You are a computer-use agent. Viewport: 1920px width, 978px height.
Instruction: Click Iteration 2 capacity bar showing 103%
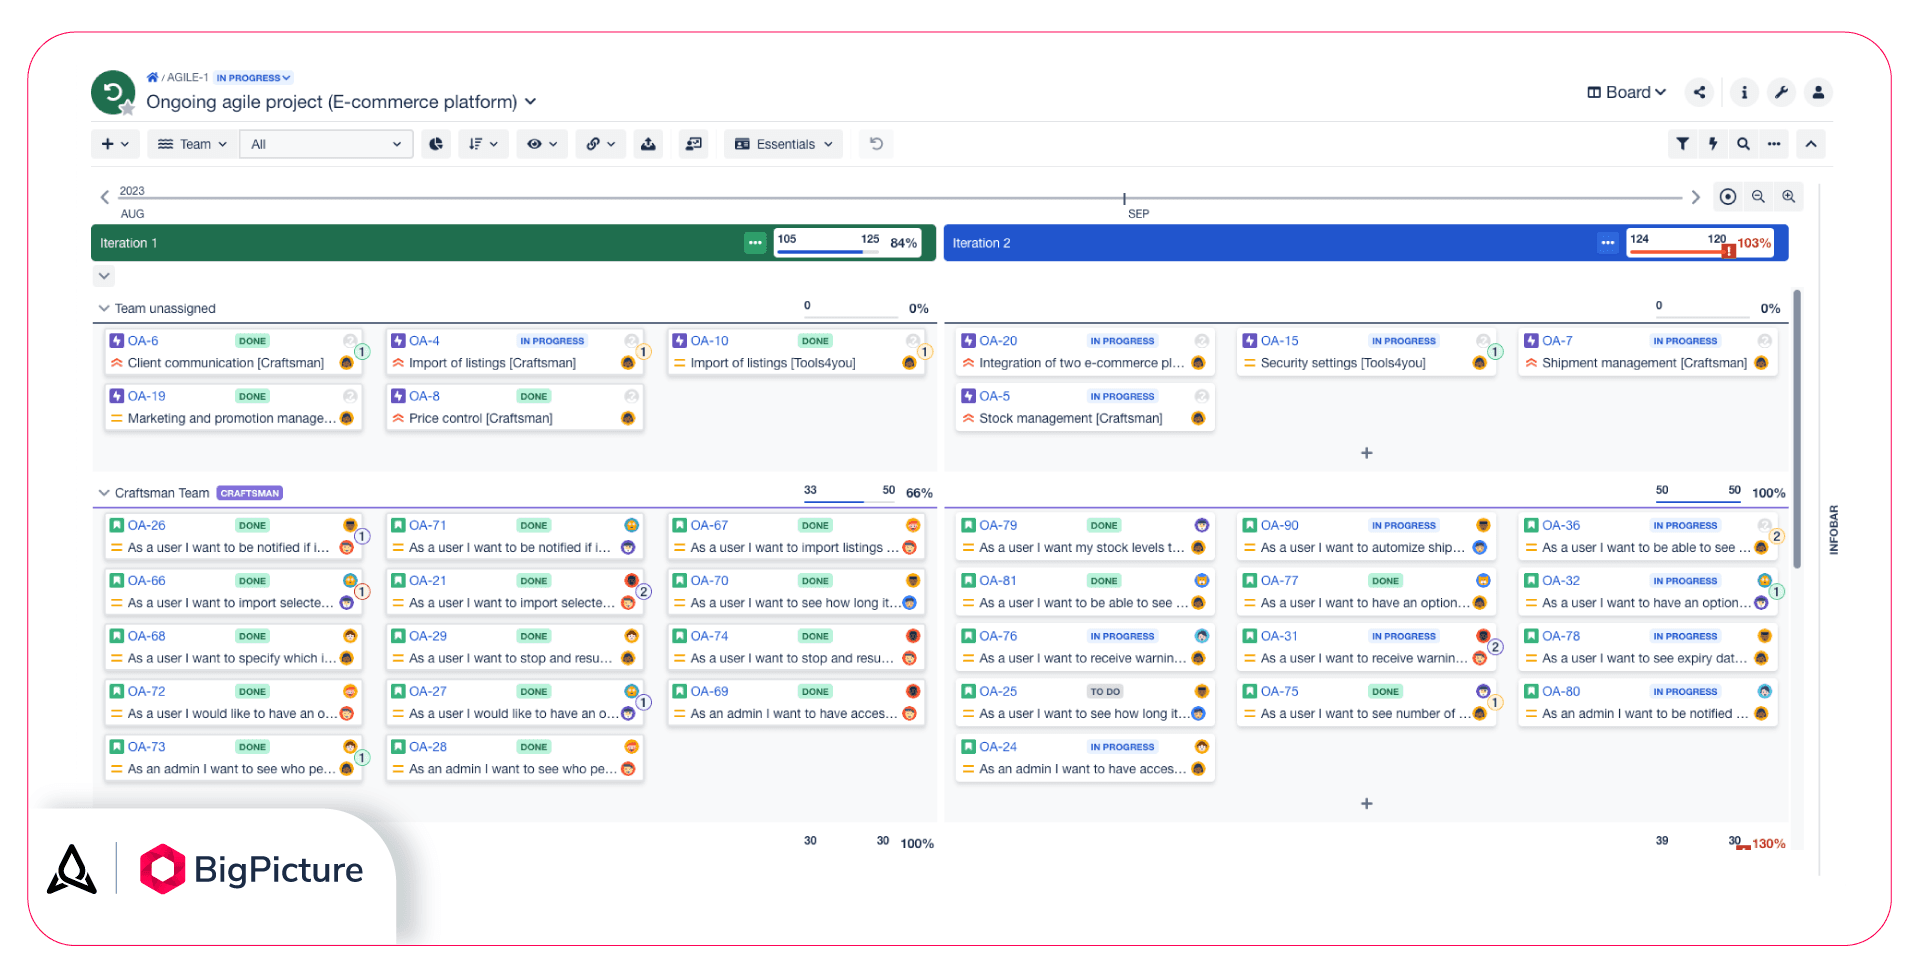click(x=1700, y=243)
